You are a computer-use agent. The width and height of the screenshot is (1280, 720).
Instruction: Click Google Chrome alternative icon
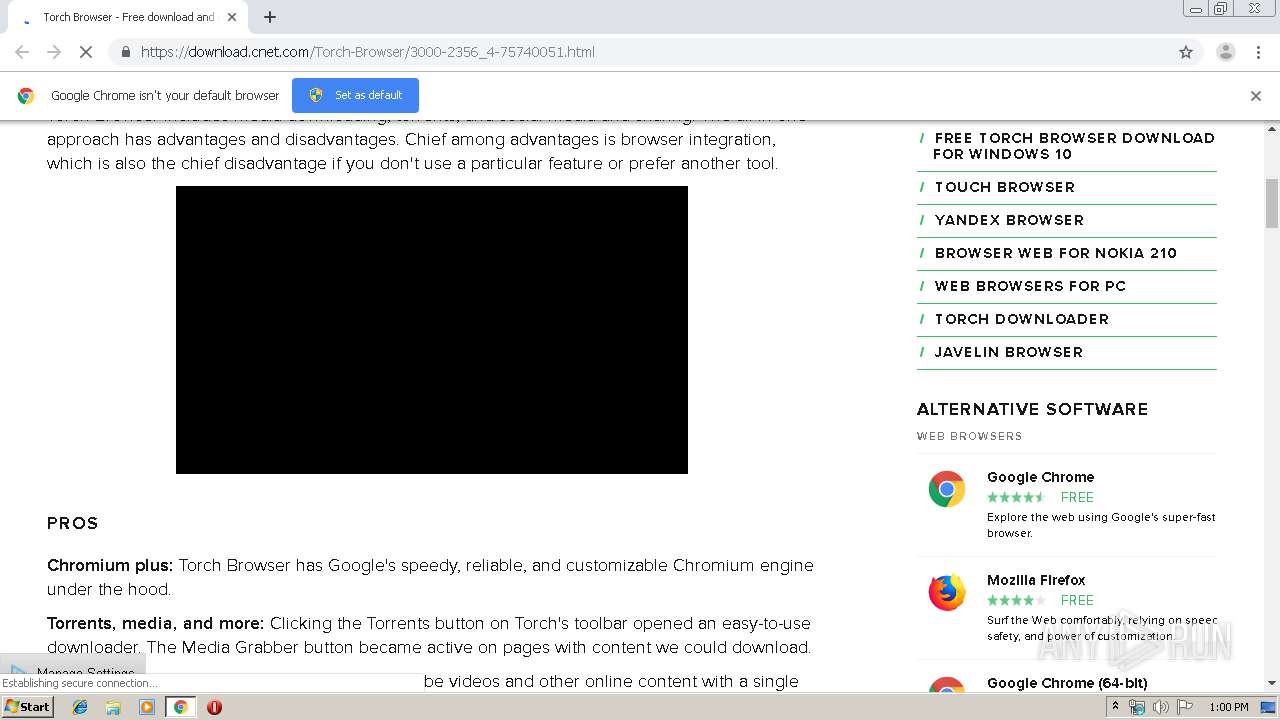946,489
